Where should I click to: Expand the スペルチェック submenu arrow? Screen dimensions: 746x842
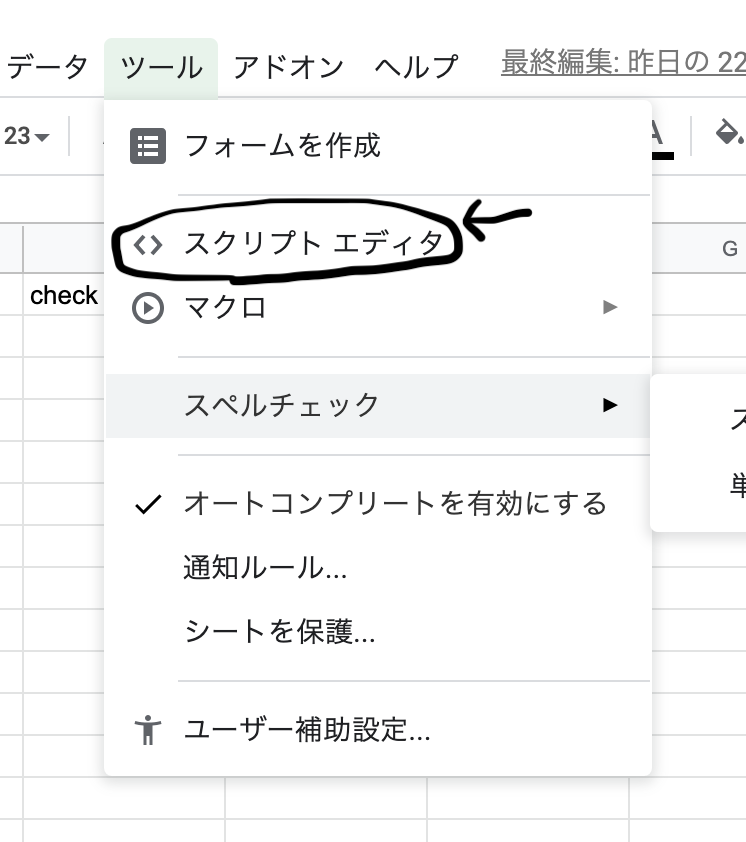click(x=610, y=405)
